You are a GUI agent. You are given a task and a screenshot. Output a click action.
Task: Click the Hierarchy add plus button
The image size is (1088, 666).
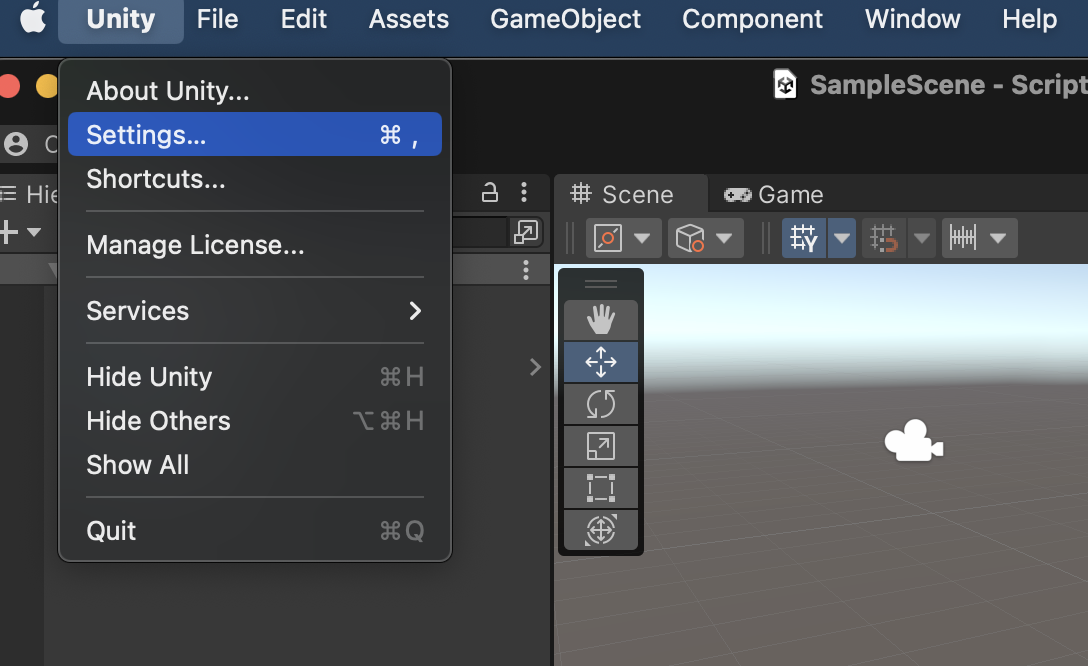point(8,232)
